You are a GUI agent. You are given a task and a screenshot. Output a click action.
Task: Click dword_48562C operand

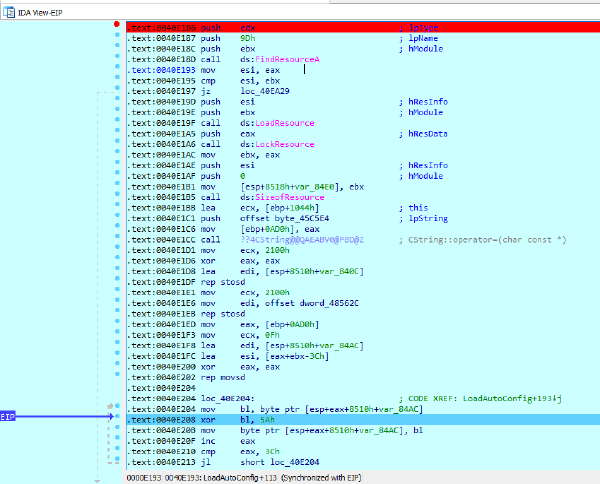(x=329, y=303)
